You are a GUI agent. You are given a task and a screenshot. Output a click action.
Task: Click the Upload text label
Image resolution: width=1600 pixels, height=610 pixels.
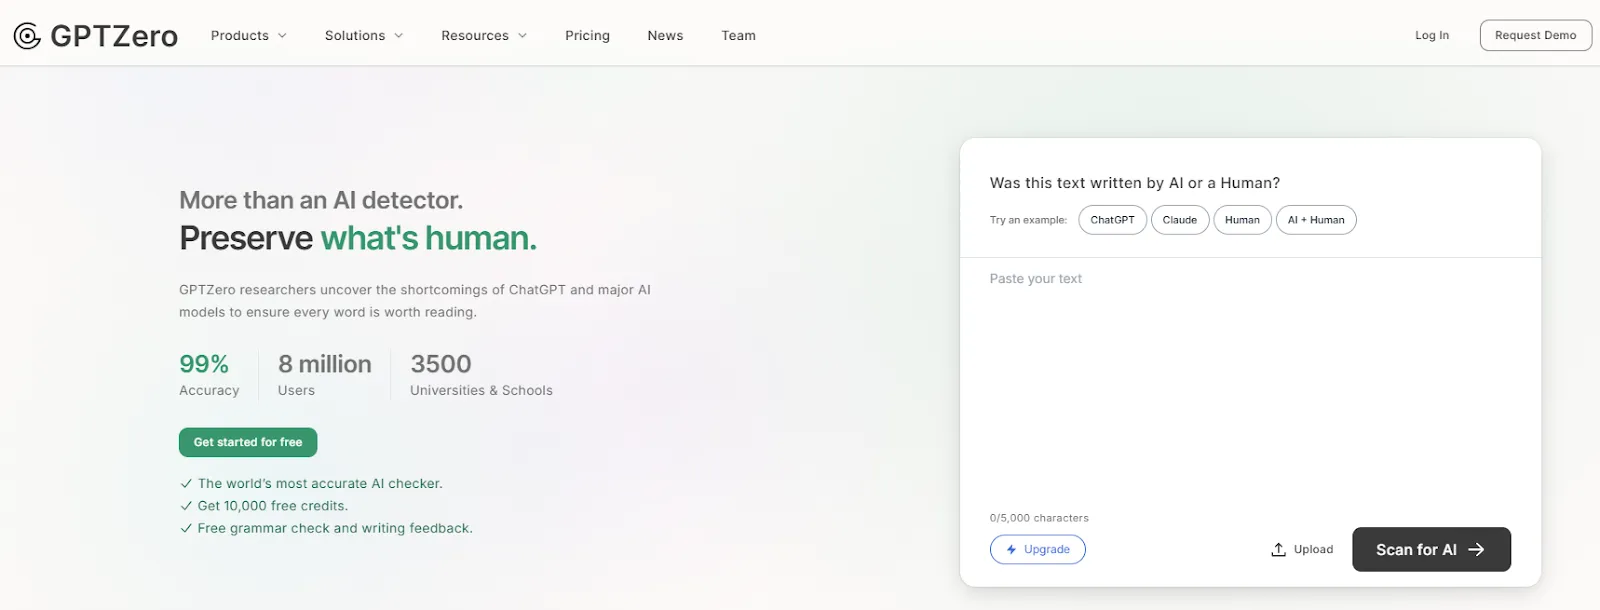pos(1313,549)
